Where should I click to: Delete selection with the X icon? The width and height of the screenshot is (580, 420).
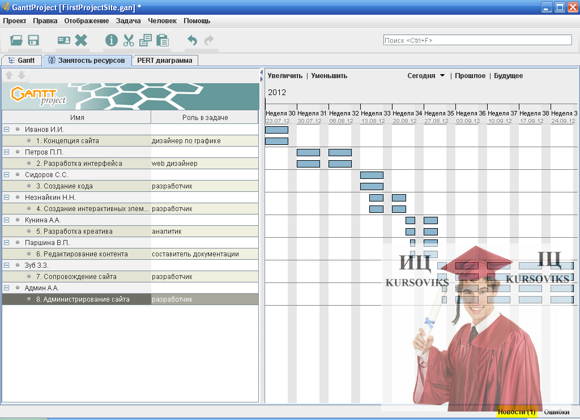coord(81,40)
